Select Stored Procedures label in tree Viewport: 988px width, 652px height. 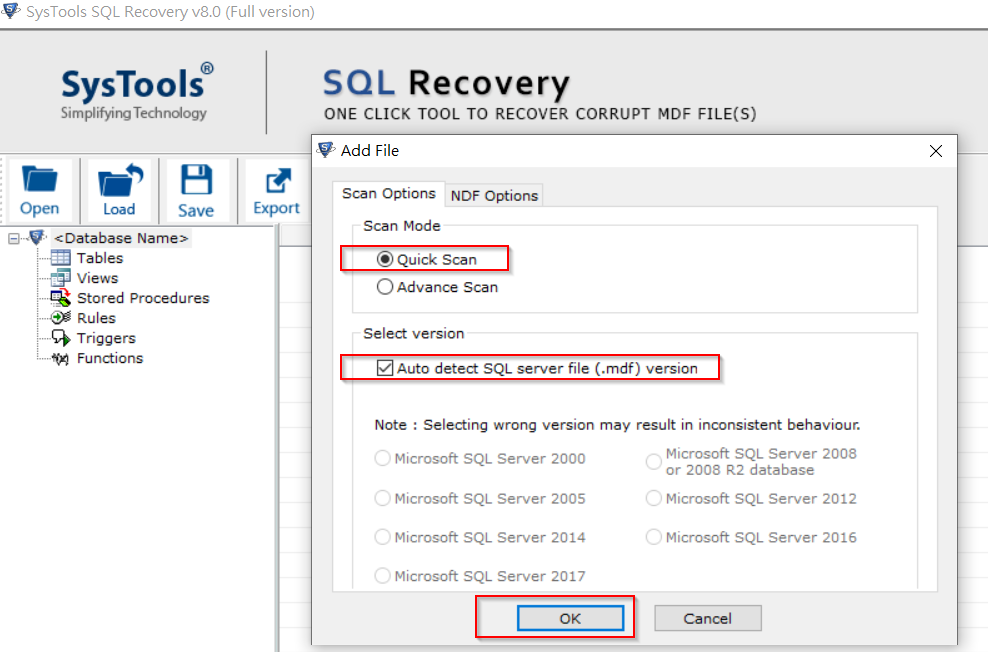143,298
